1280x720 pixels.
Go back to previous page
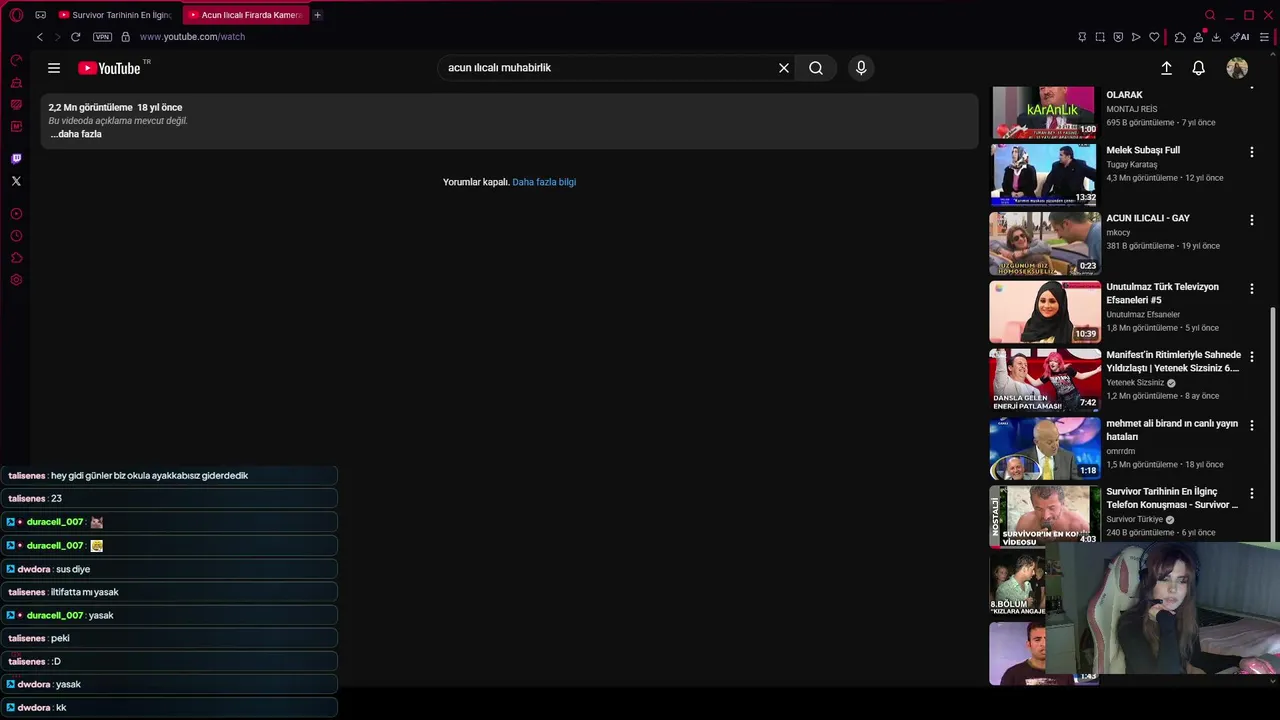coord(40,37)
